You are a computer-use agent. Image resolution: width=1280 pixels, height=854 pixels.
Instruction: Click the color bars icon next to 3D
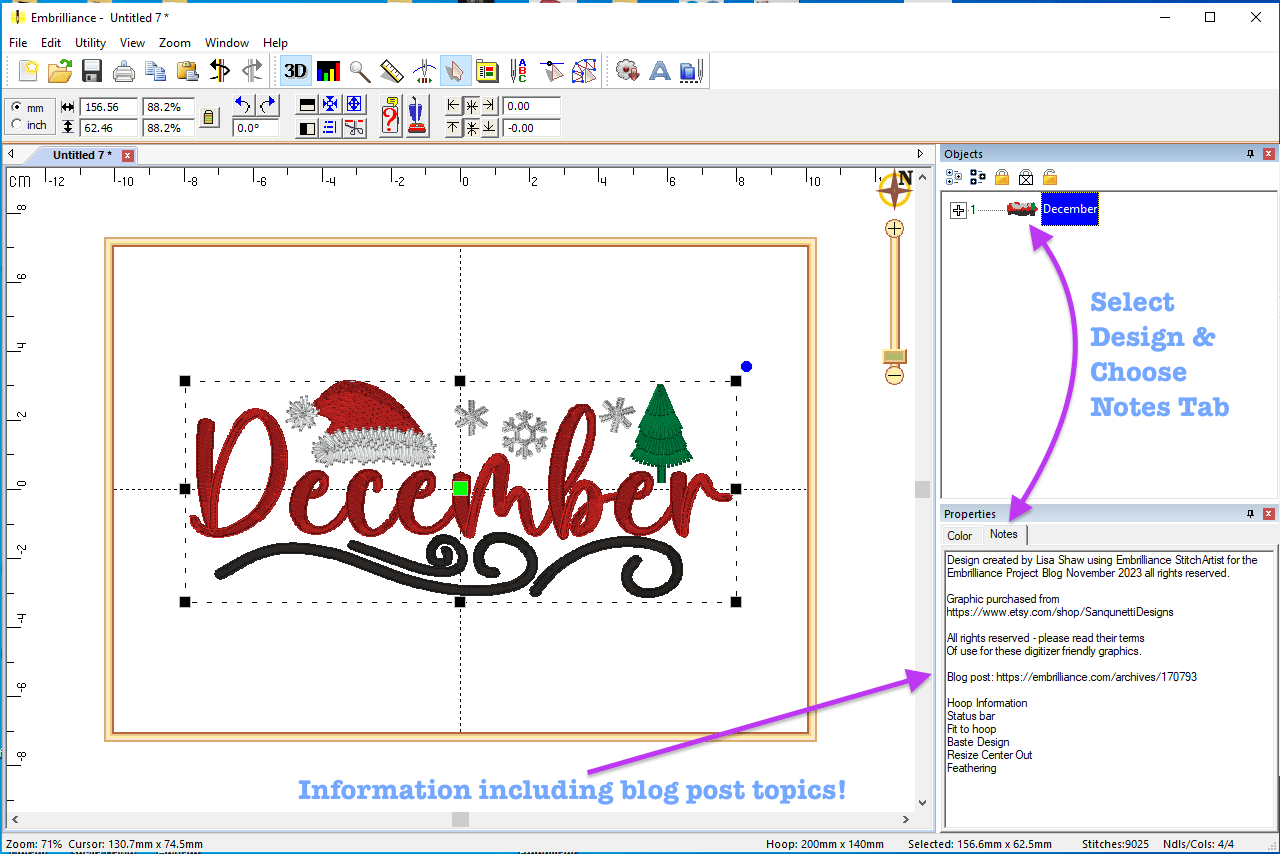[328, 71]
